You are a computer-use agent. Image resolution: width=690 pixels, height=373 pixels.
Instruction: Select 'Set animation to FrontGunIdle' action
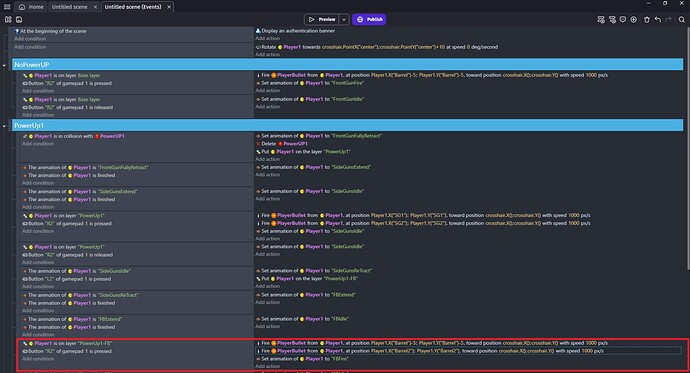[x=310, y=99]
